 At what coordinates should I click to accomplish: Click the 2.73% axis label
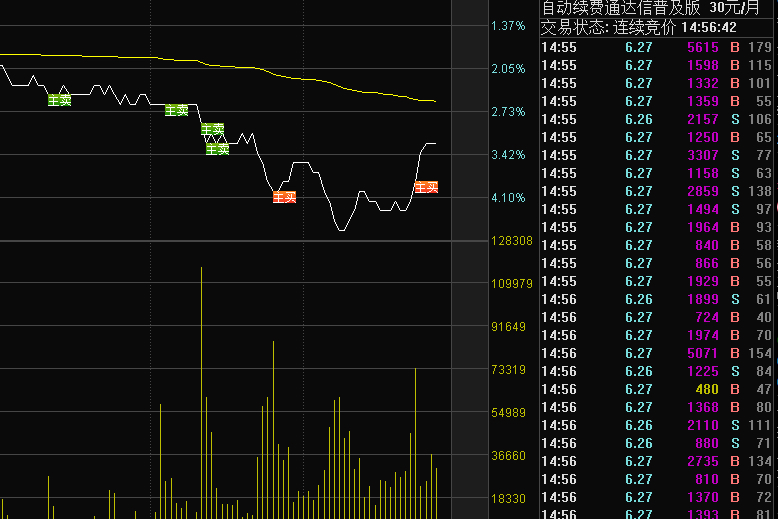coord(508,112)
